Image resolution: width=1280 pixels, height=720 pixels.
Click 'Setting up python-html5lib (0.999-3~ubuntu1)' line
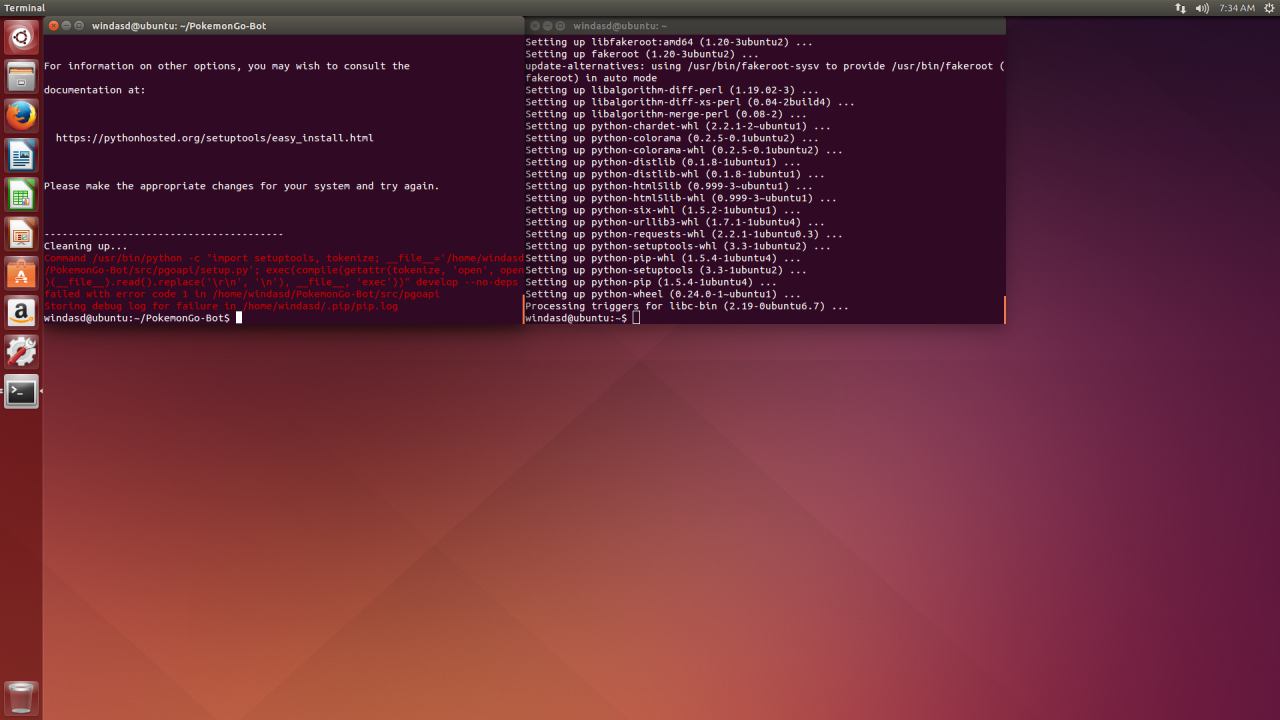pyautogui.click(x=669, y=186)
